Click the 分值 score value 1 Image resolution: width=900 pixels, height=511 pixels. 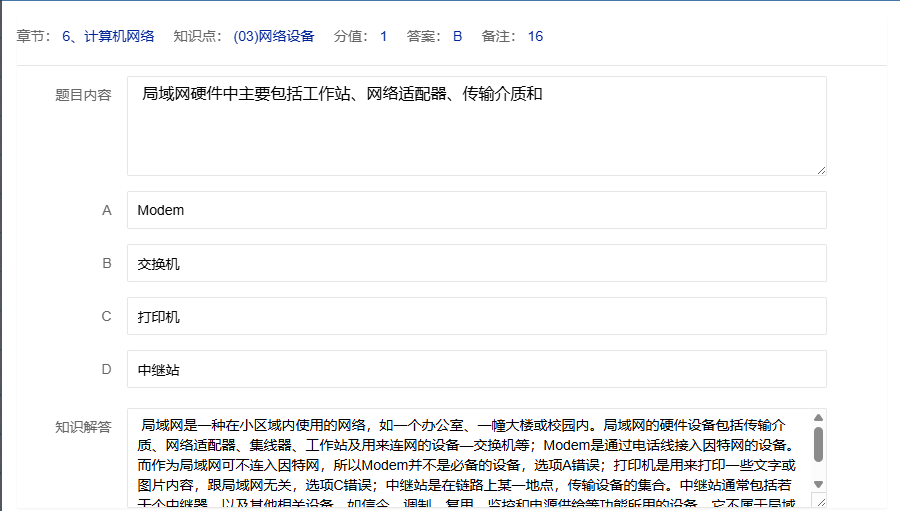(x=383, y=36)
